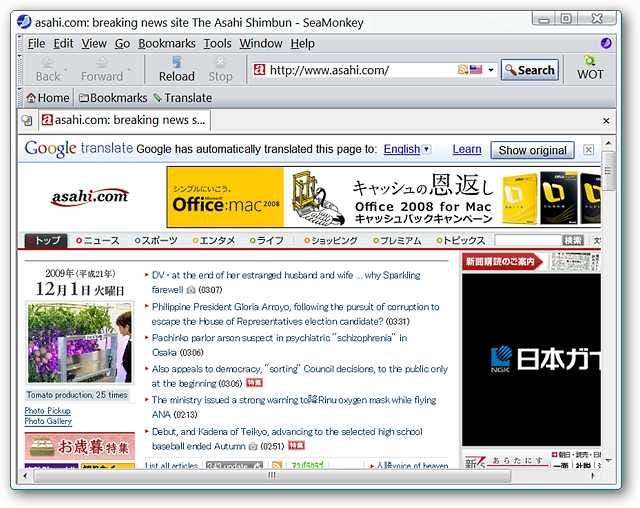Click the flag icon in the URL bar
This screenshot has width=640, height=508.
point(476,70)
